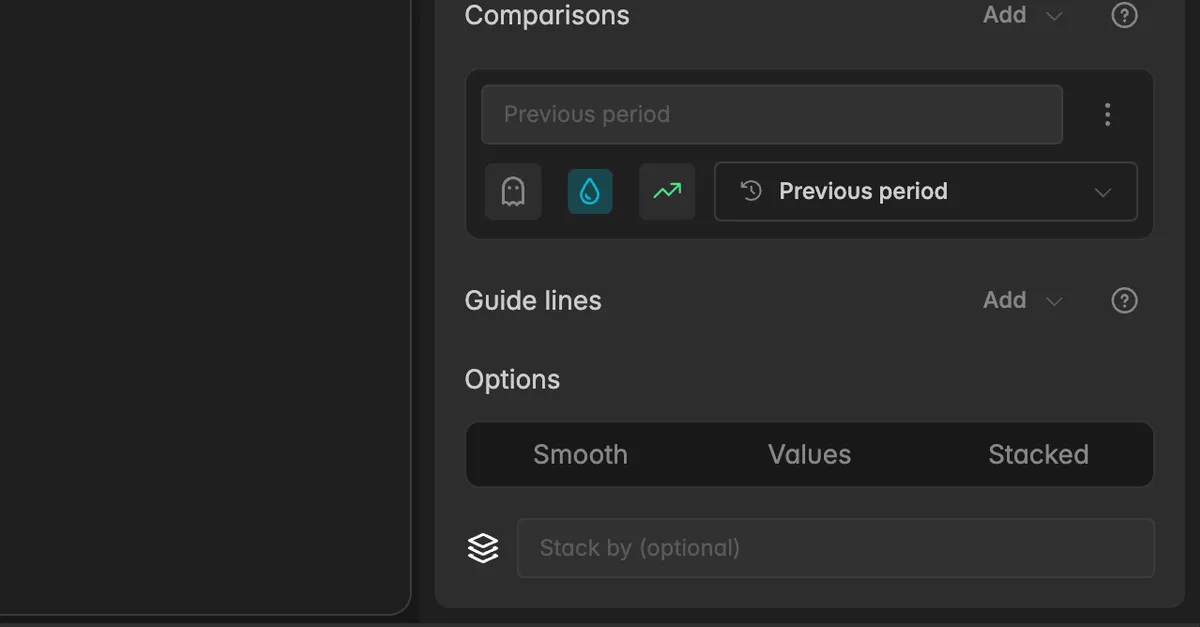Open help for Comparisons section
Viewport: 1200px width, 627px height.
tap(1125, 15)
